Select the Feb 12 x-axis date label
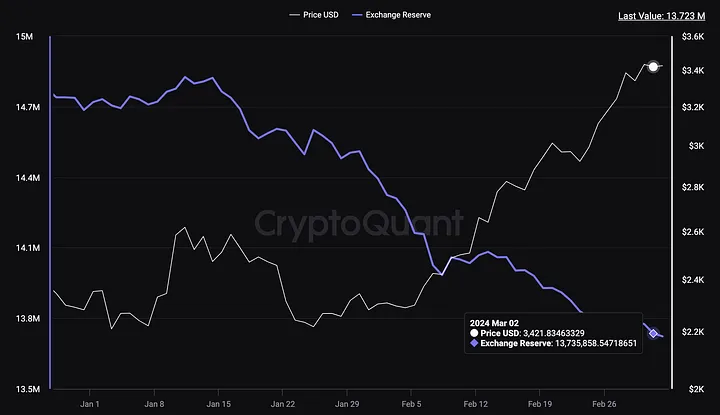This screenshot has height=415, width=720. (x=475, y=405)
